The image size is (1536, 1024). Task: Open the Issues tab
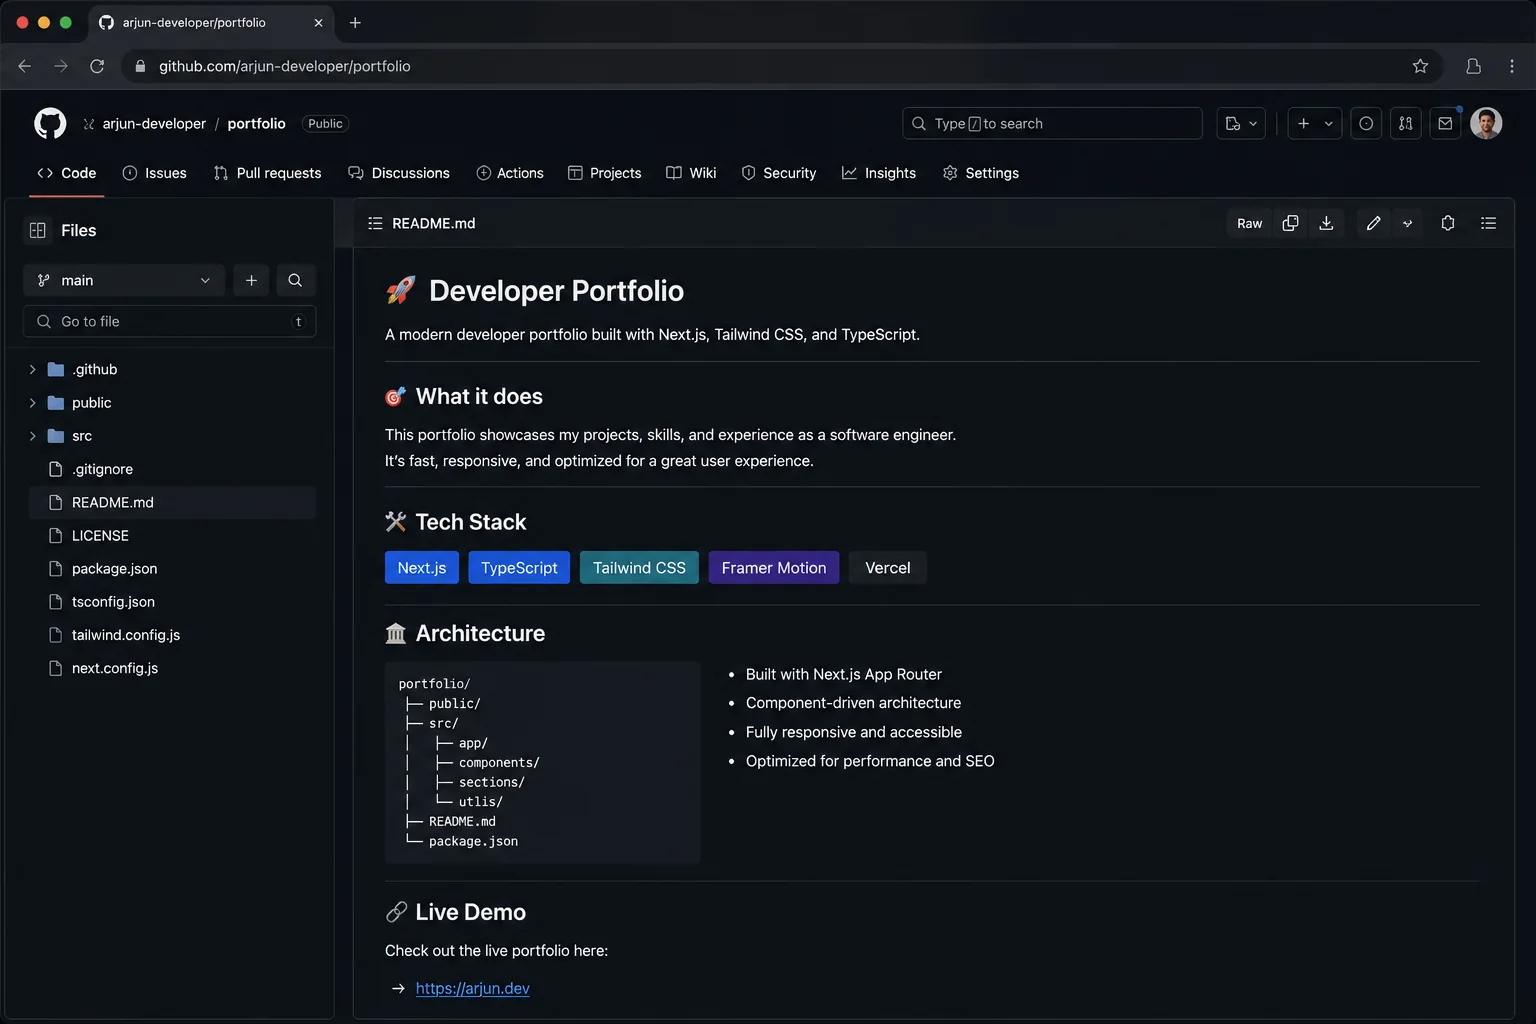[154, 173]
